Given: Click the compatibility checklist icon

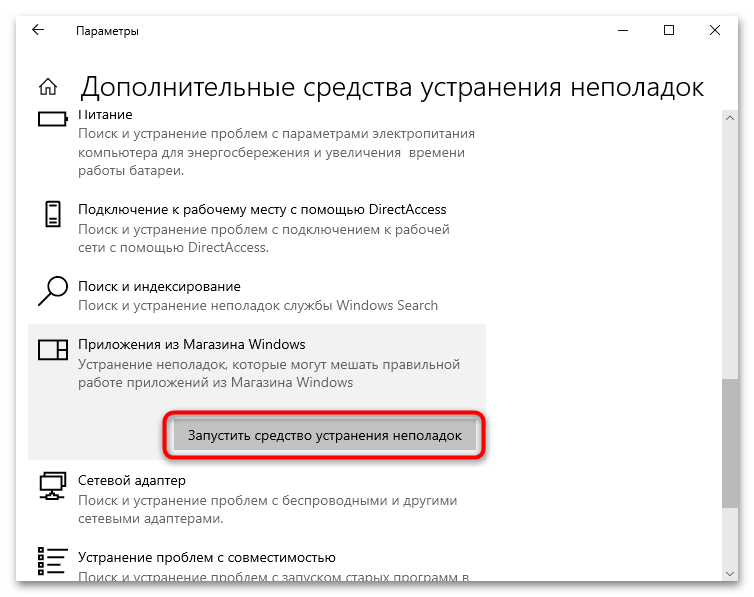Looking at the screenshot, I should pos(53,561).
